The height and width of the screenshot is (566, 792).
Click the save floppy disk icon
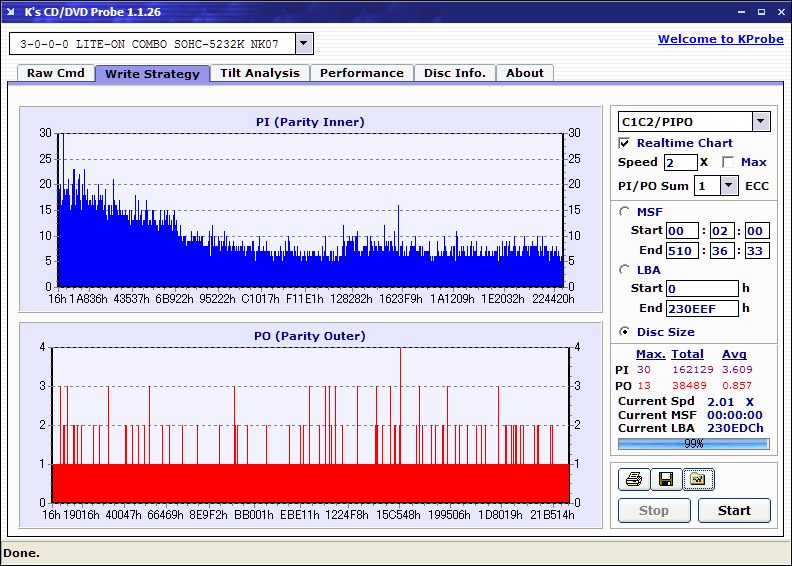tap(665, 480)
